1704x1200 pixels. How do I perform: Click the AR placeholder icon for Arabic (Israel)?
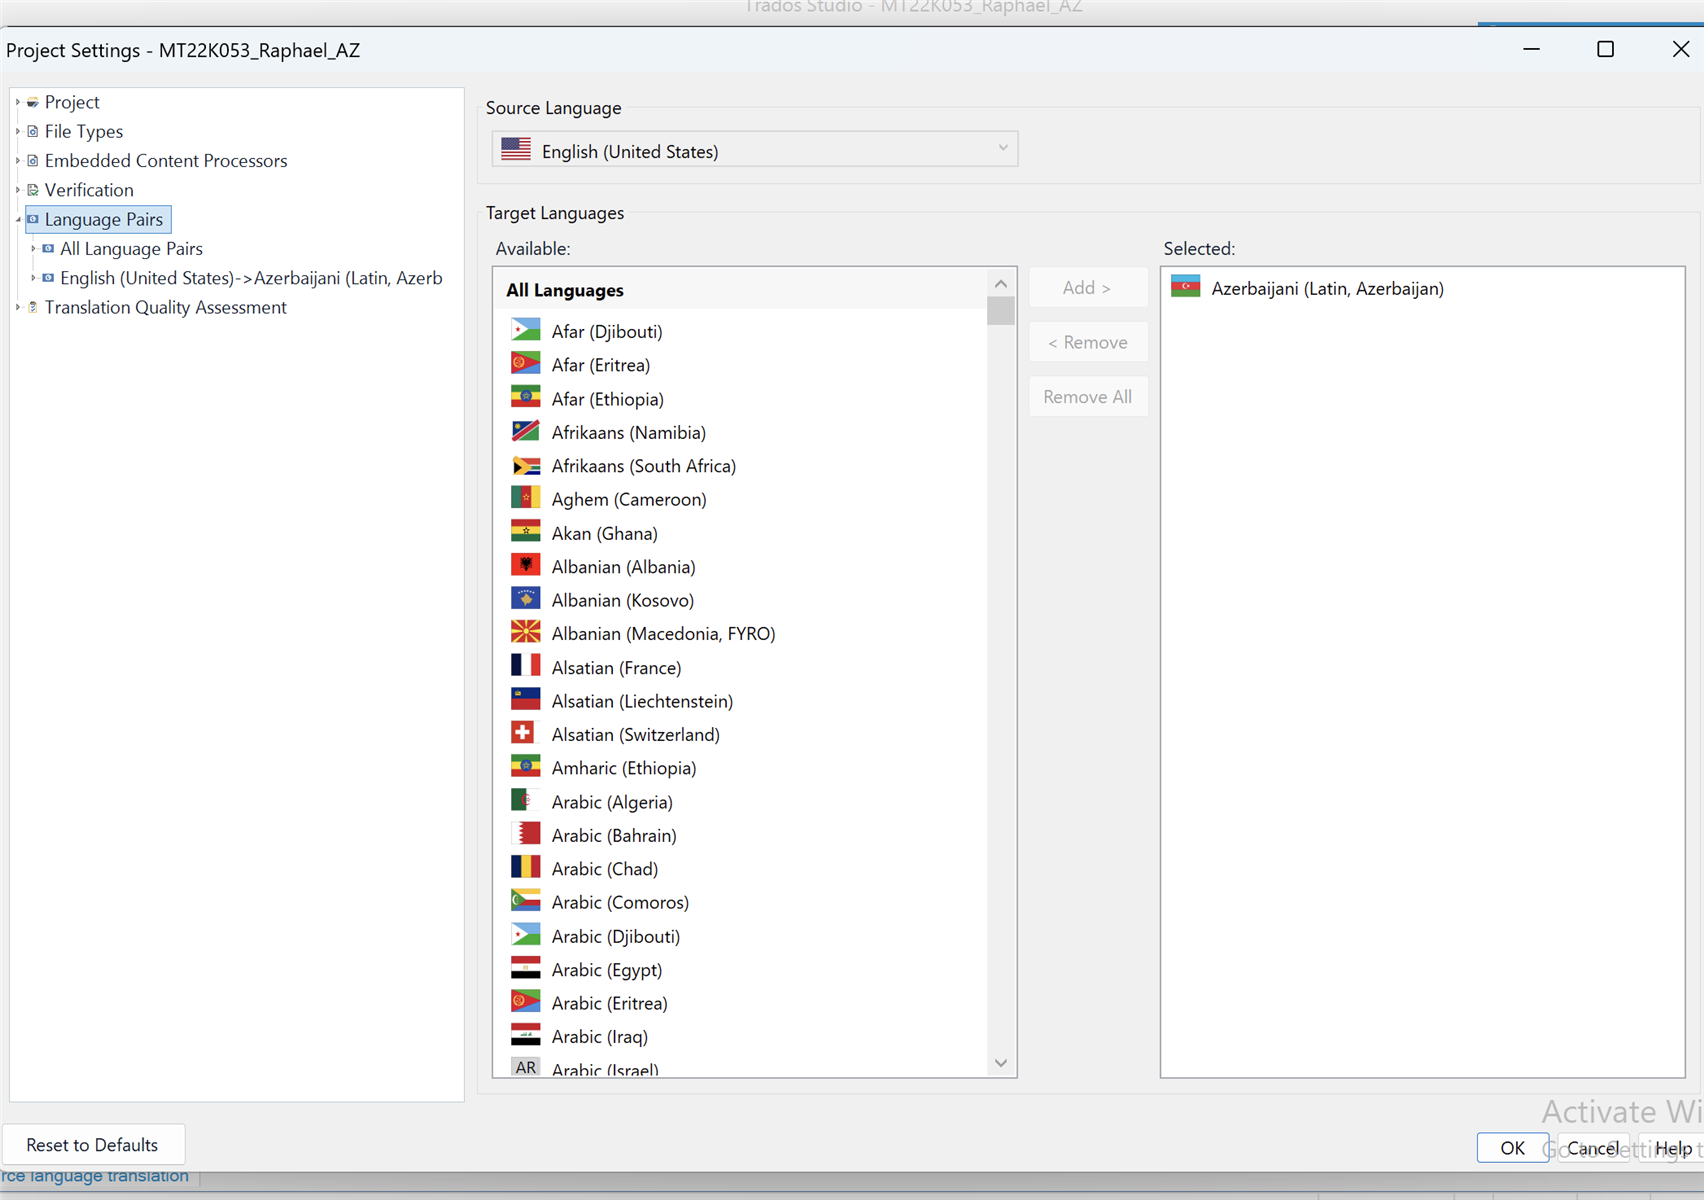coord(525,1067)
